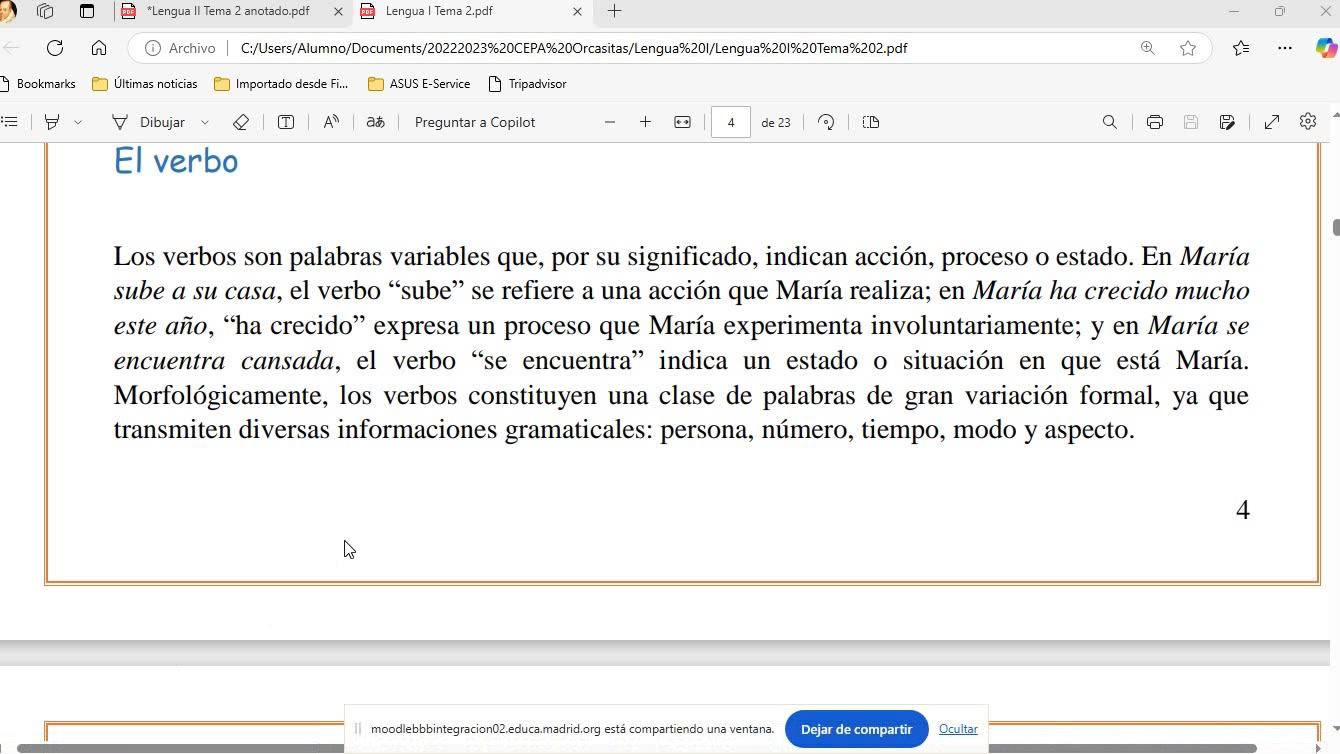Open the workspaces icon
Image resolution: width=1340 pixels, height=754 pixels.
point(45,11)
